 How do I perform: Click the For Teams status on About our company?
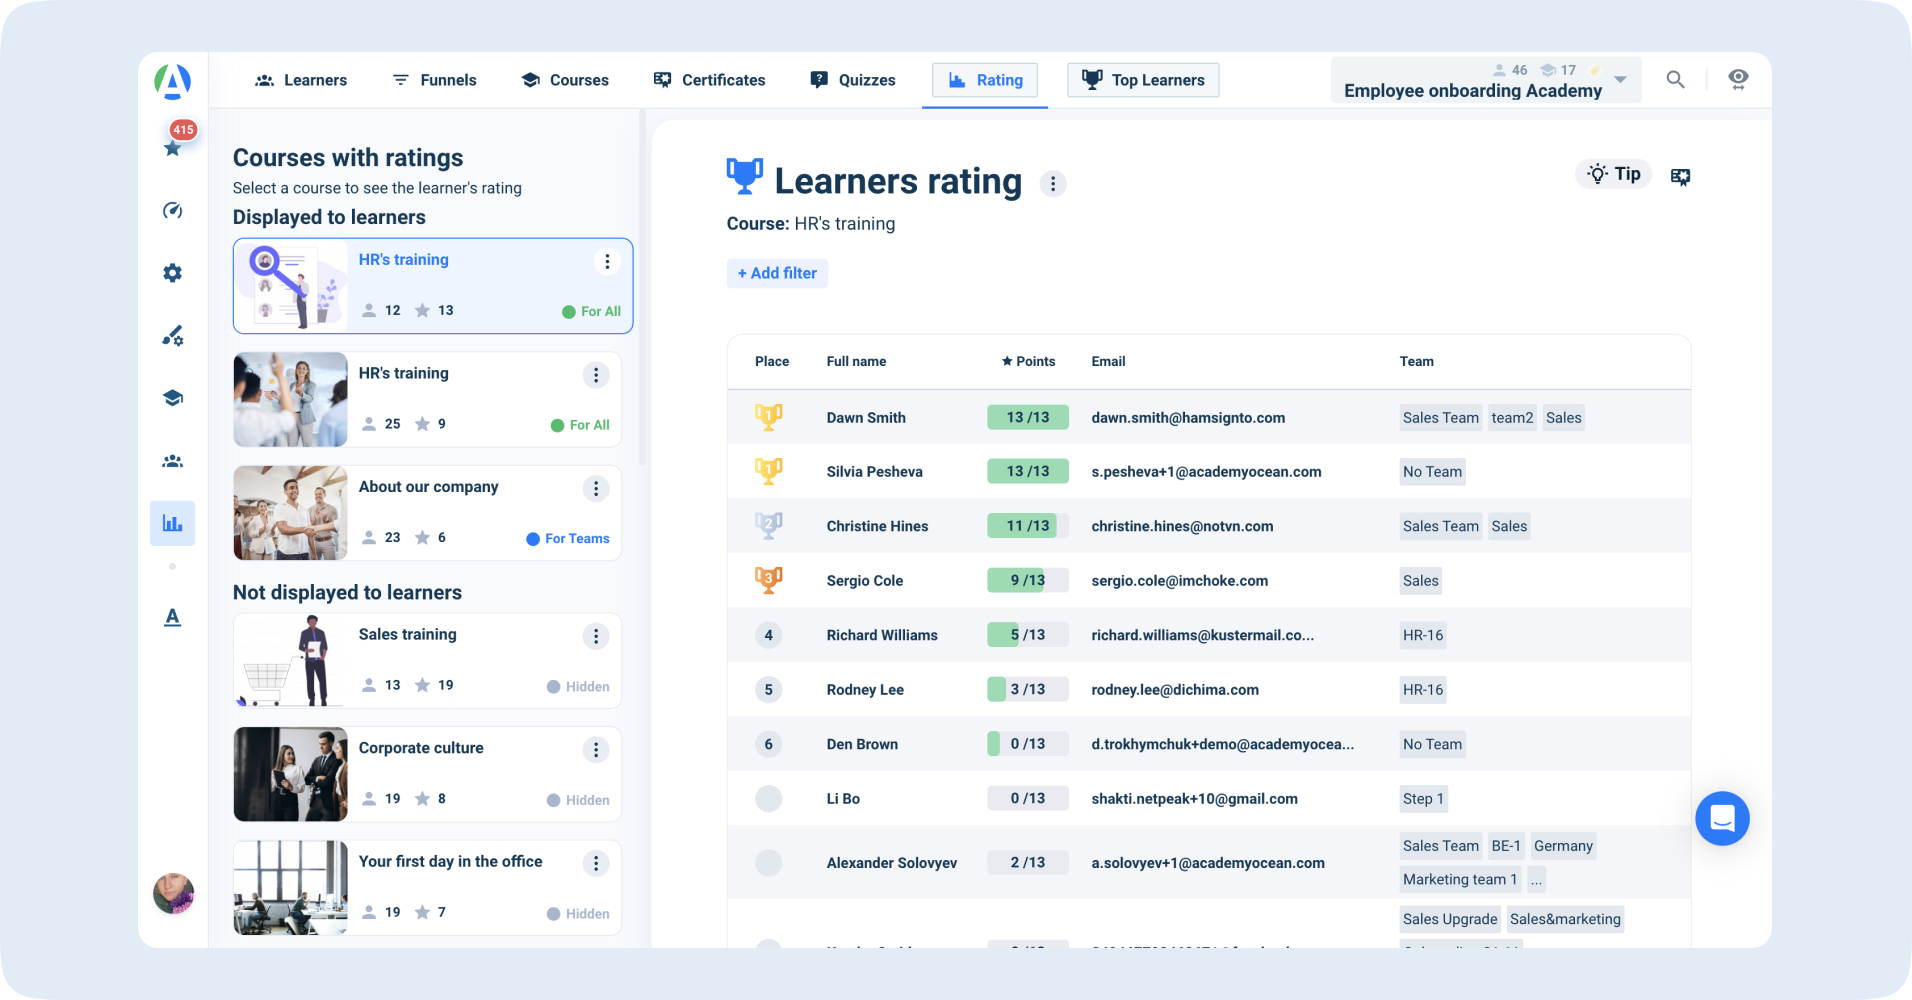[568, 539]
